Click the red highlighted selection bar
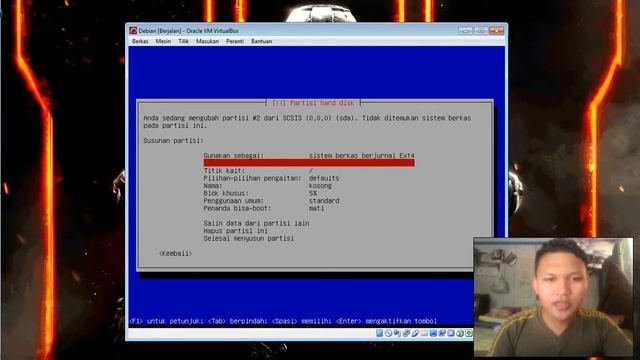The width and height of the screenshot is (640, 360). click(x=309, y=163)
